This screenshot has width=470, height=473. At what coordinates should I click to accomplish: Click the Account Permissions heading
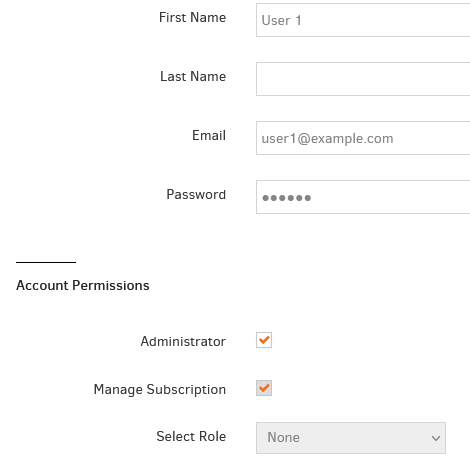point(83,285)
